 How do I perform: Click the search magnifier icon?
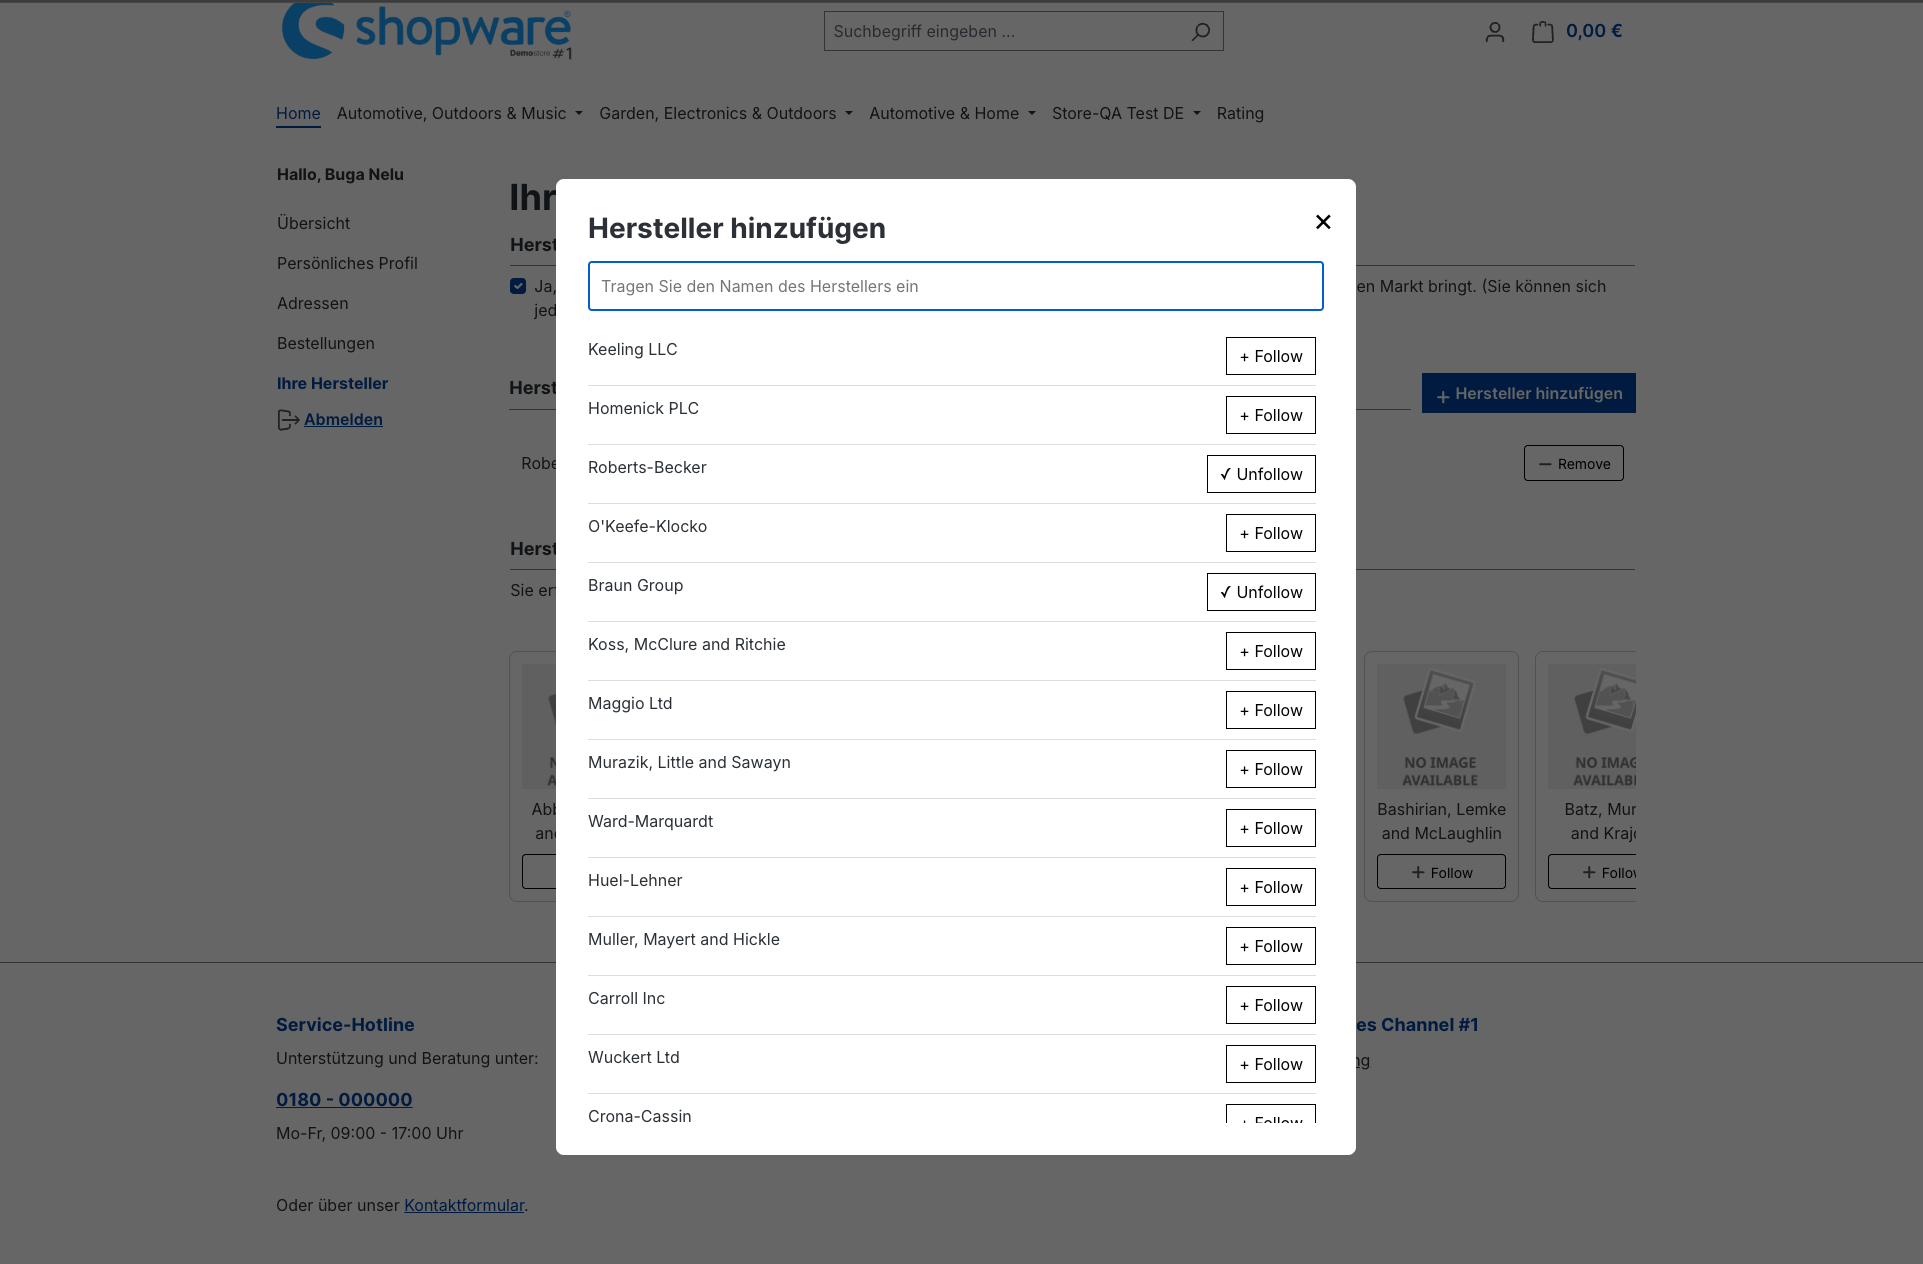[1199, 31]
